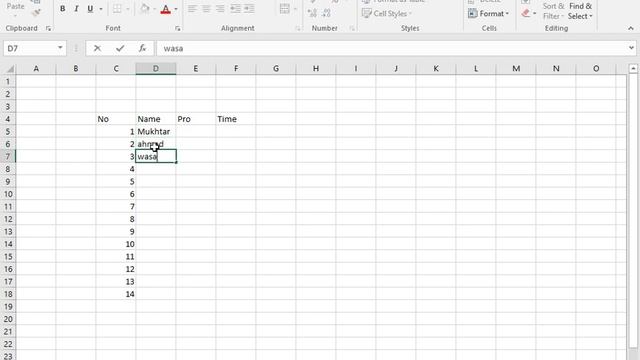This screenshot has height=360, width=640.
Task: Open the underline style dropdown arrow
Action: click(101, 9)
